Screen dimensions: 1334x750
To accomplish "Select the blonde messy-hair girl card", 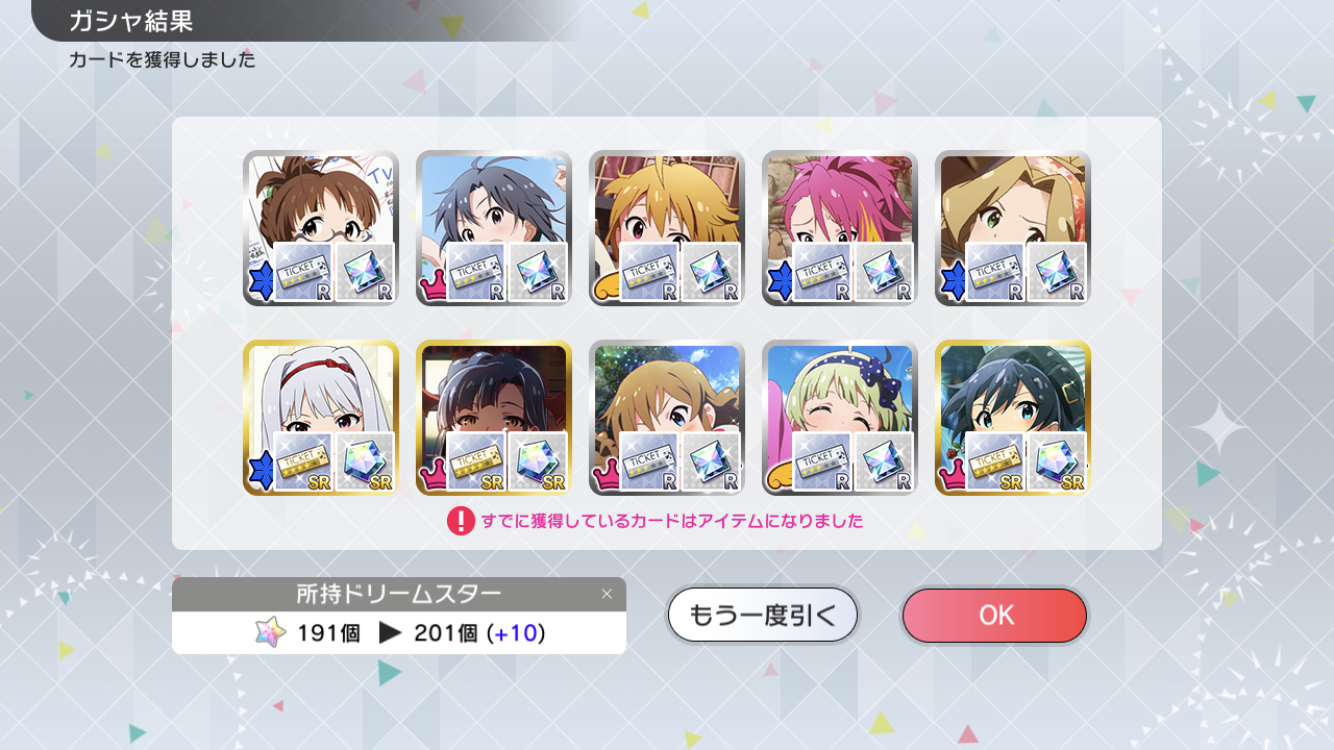I will point(667,228).
